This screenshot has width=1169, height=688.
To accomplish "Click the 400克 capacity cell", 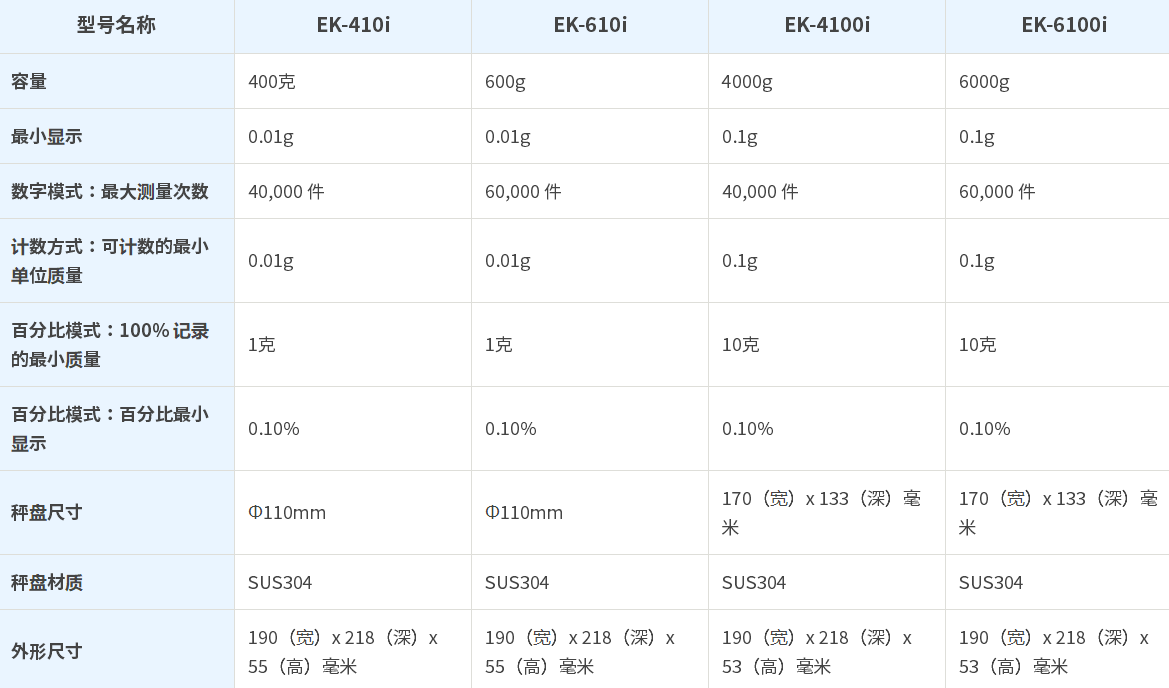I will (x=272, y=81).
